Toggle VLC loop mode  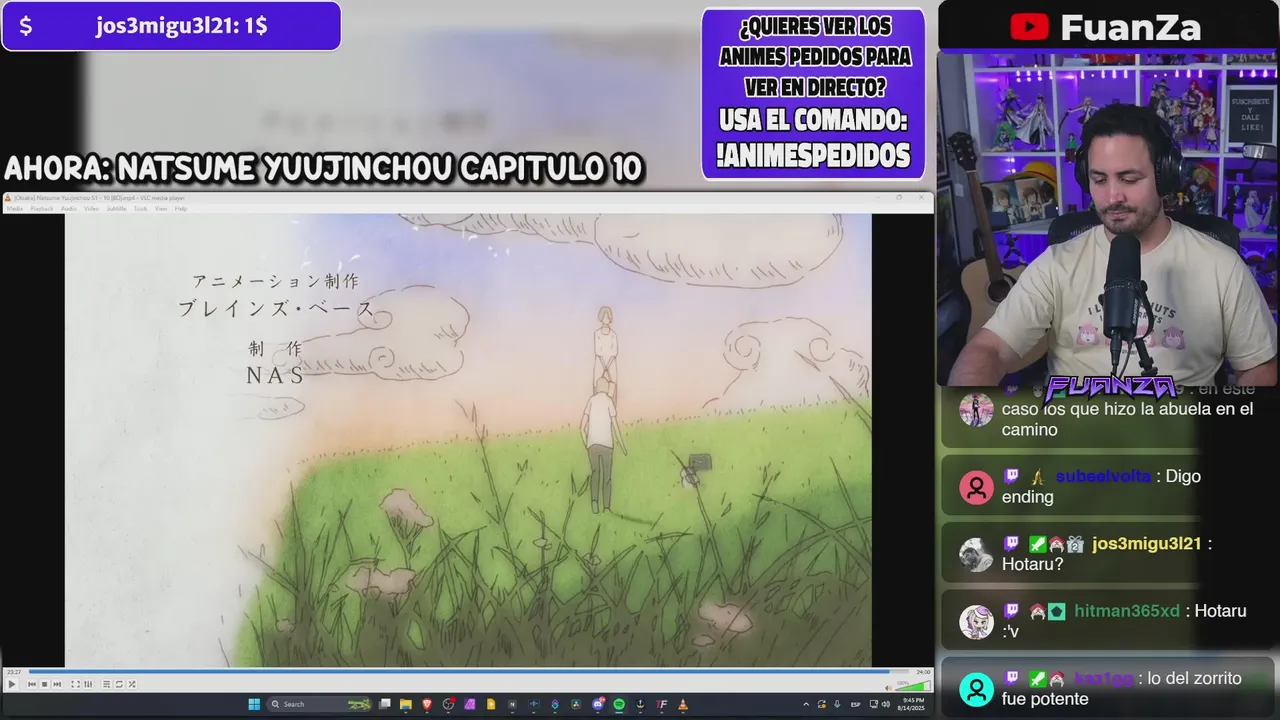[119, 684]
